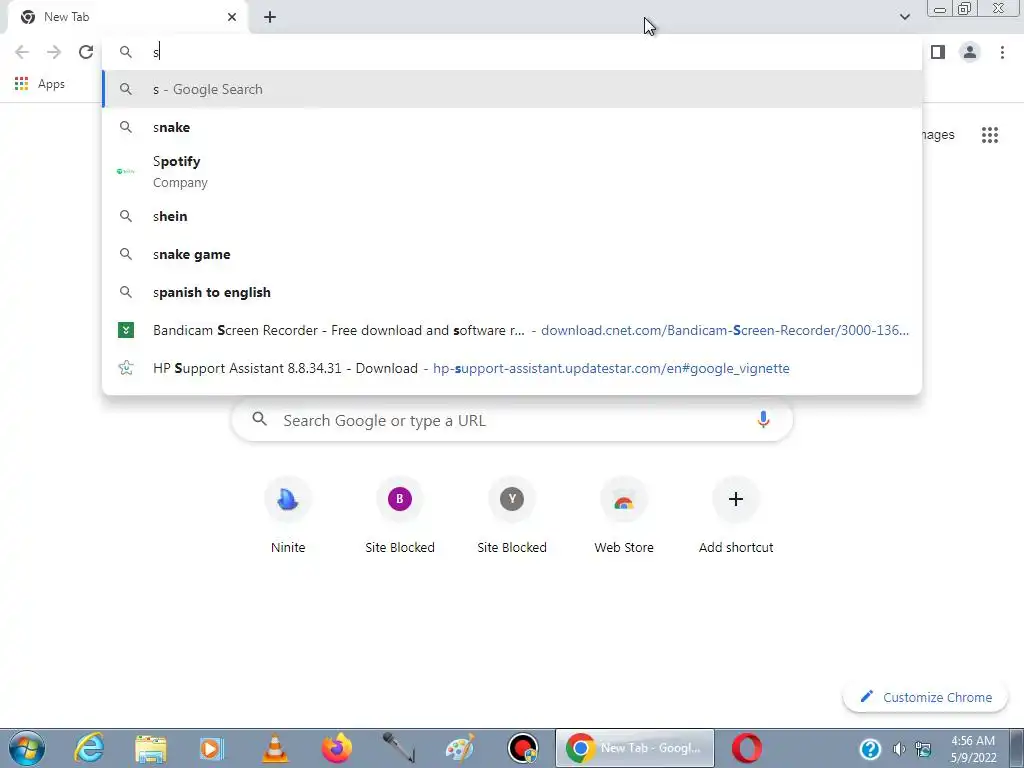Select the "s - Google Search" suggestion

point(512,89)
